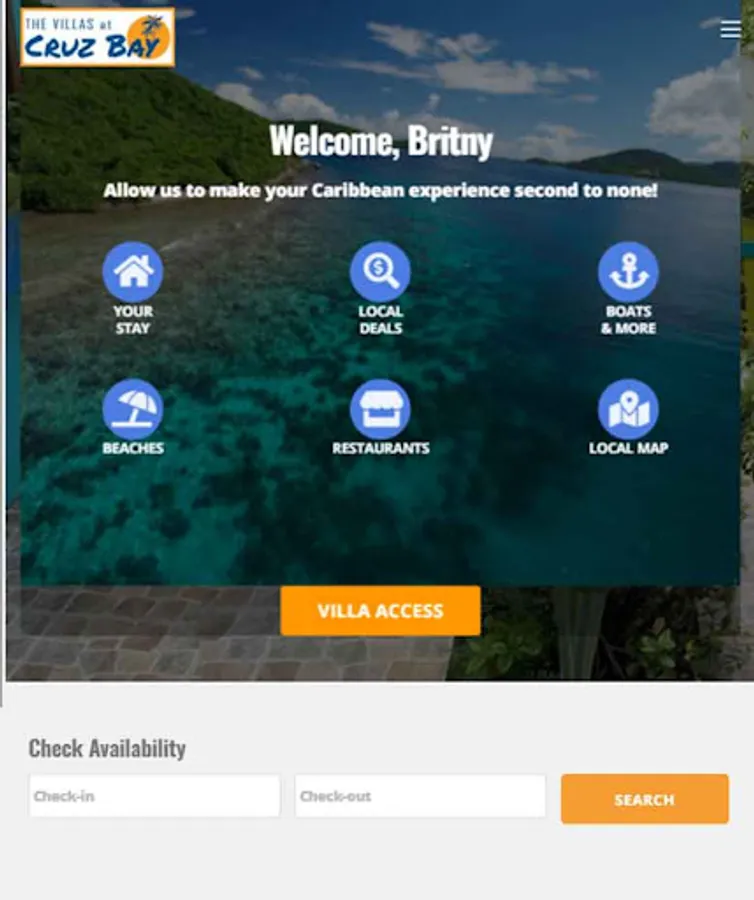Screen dimensions: 754x900
Task: Click the Beaches text label
Action: point(133,448)
